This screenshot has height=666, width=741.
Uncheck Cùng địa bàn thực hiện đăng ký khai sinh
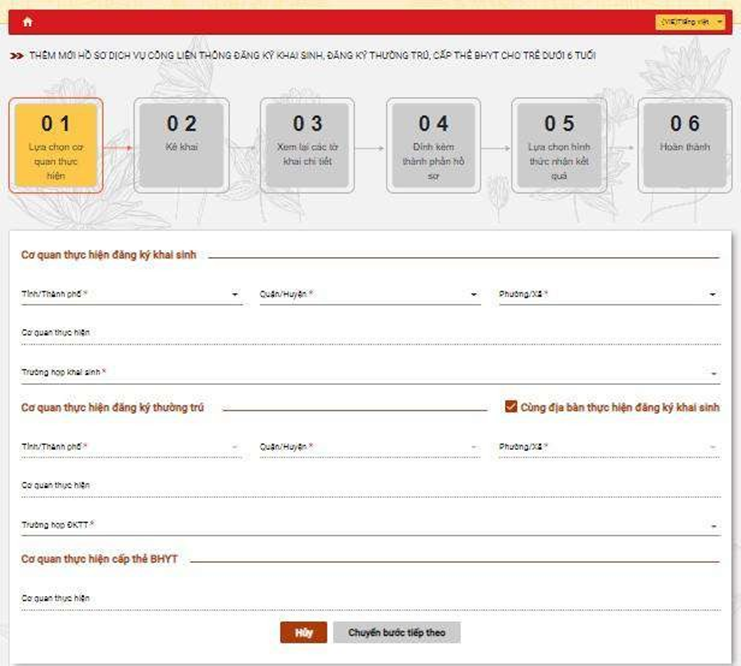[512, 407]
